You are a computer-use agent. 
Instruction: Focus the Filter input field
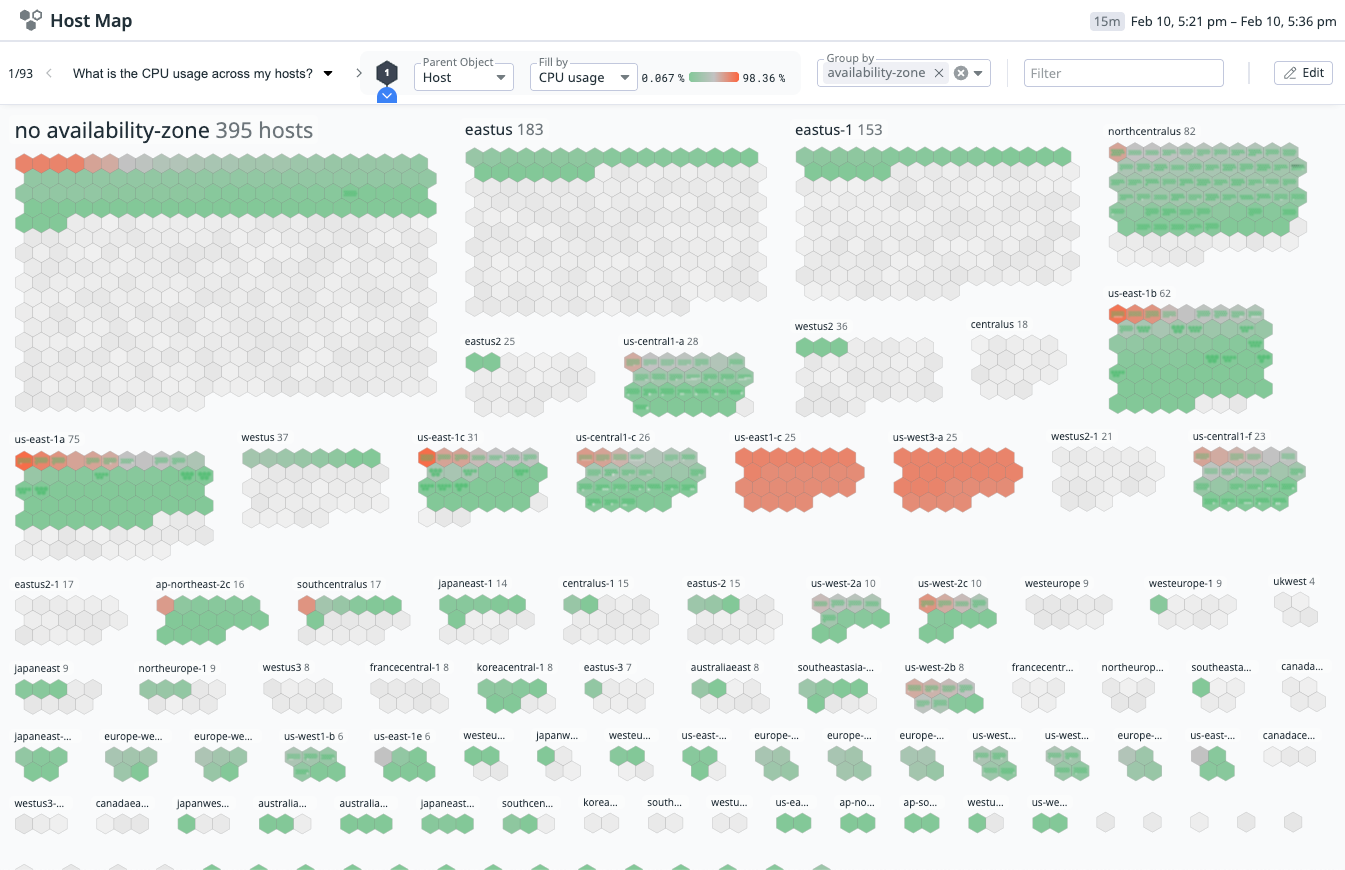(x=1123, y=73)
